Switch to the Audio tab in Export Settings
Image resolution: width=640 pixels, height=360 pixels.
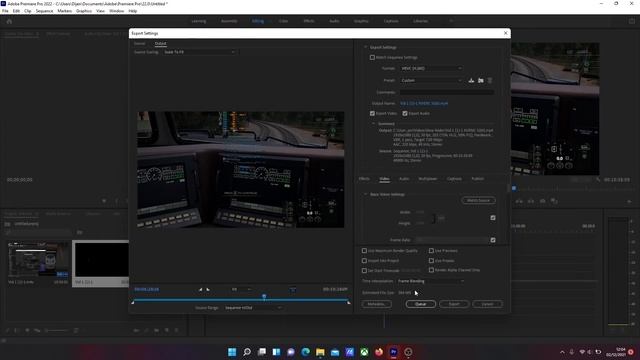click(x=404, y=179)
